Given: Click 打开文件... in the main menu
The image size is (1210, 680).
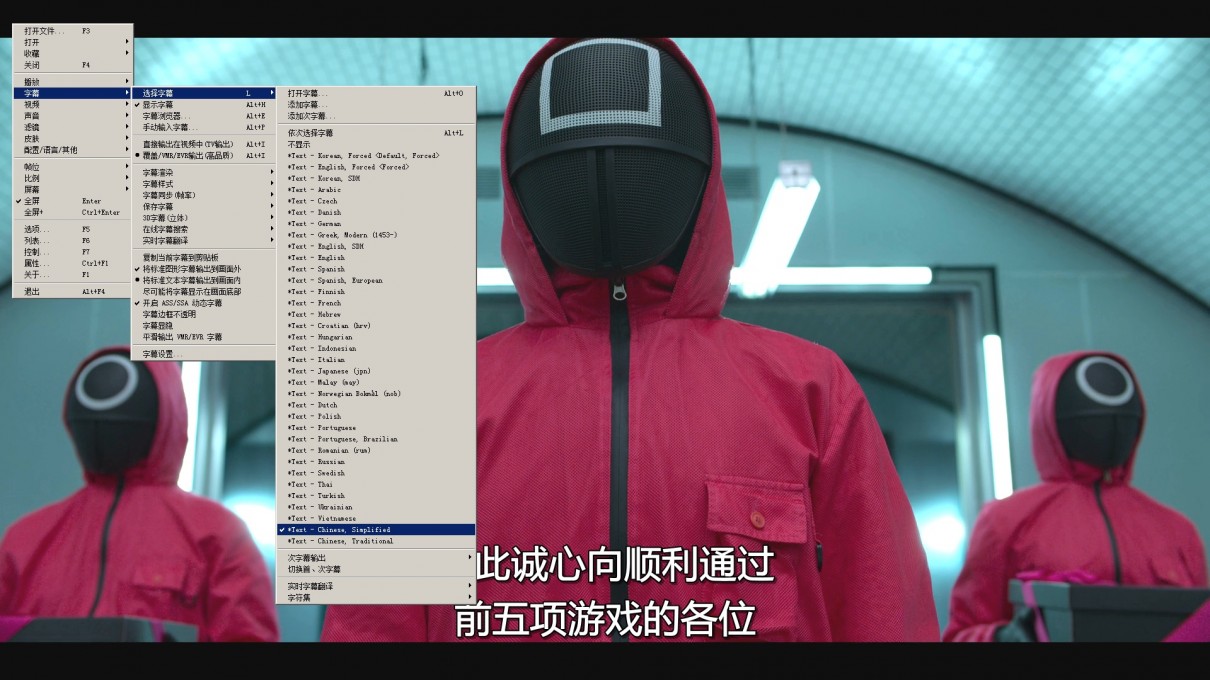Looking at the screenshot, I should pyautogui.click(x=73, y=31).
